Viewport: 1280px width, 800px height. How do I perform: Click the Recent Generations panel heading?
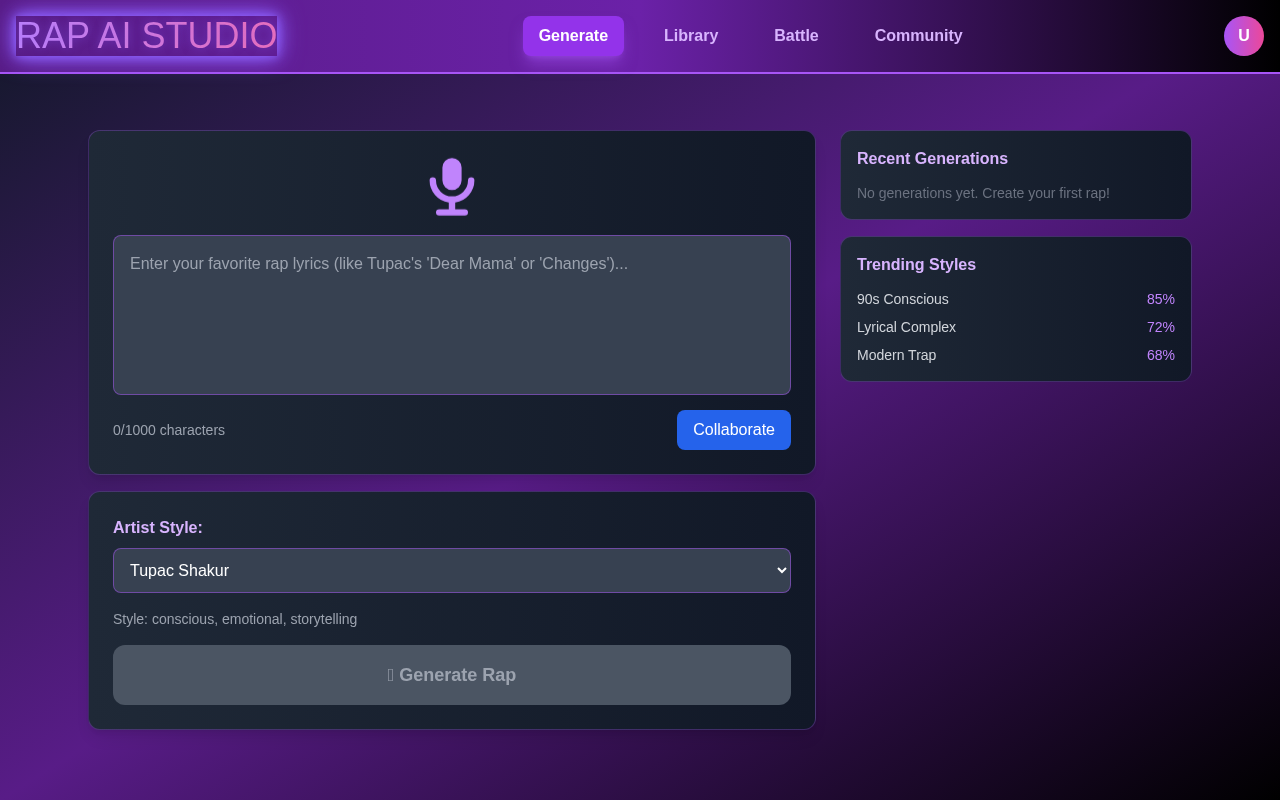(932, 158)
